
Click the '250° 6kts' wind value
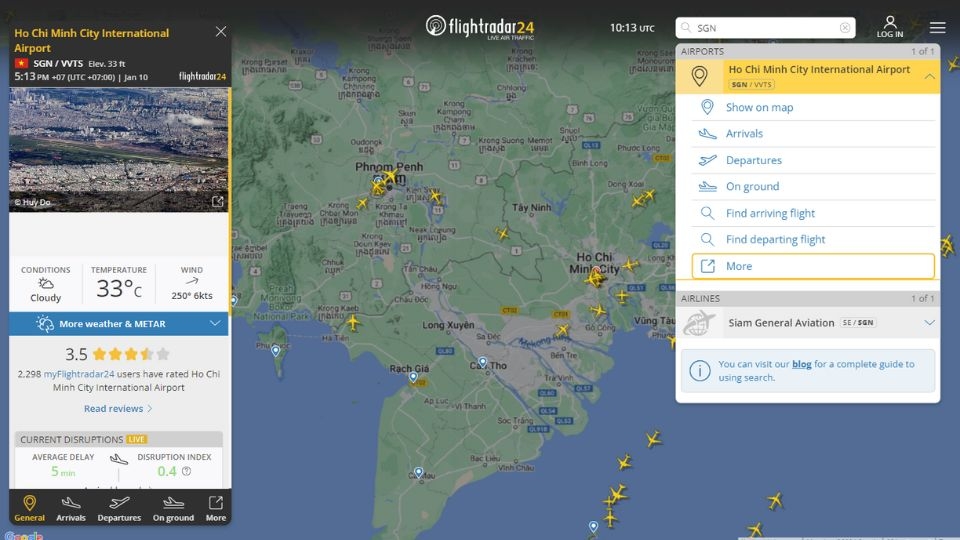[192, 295]
